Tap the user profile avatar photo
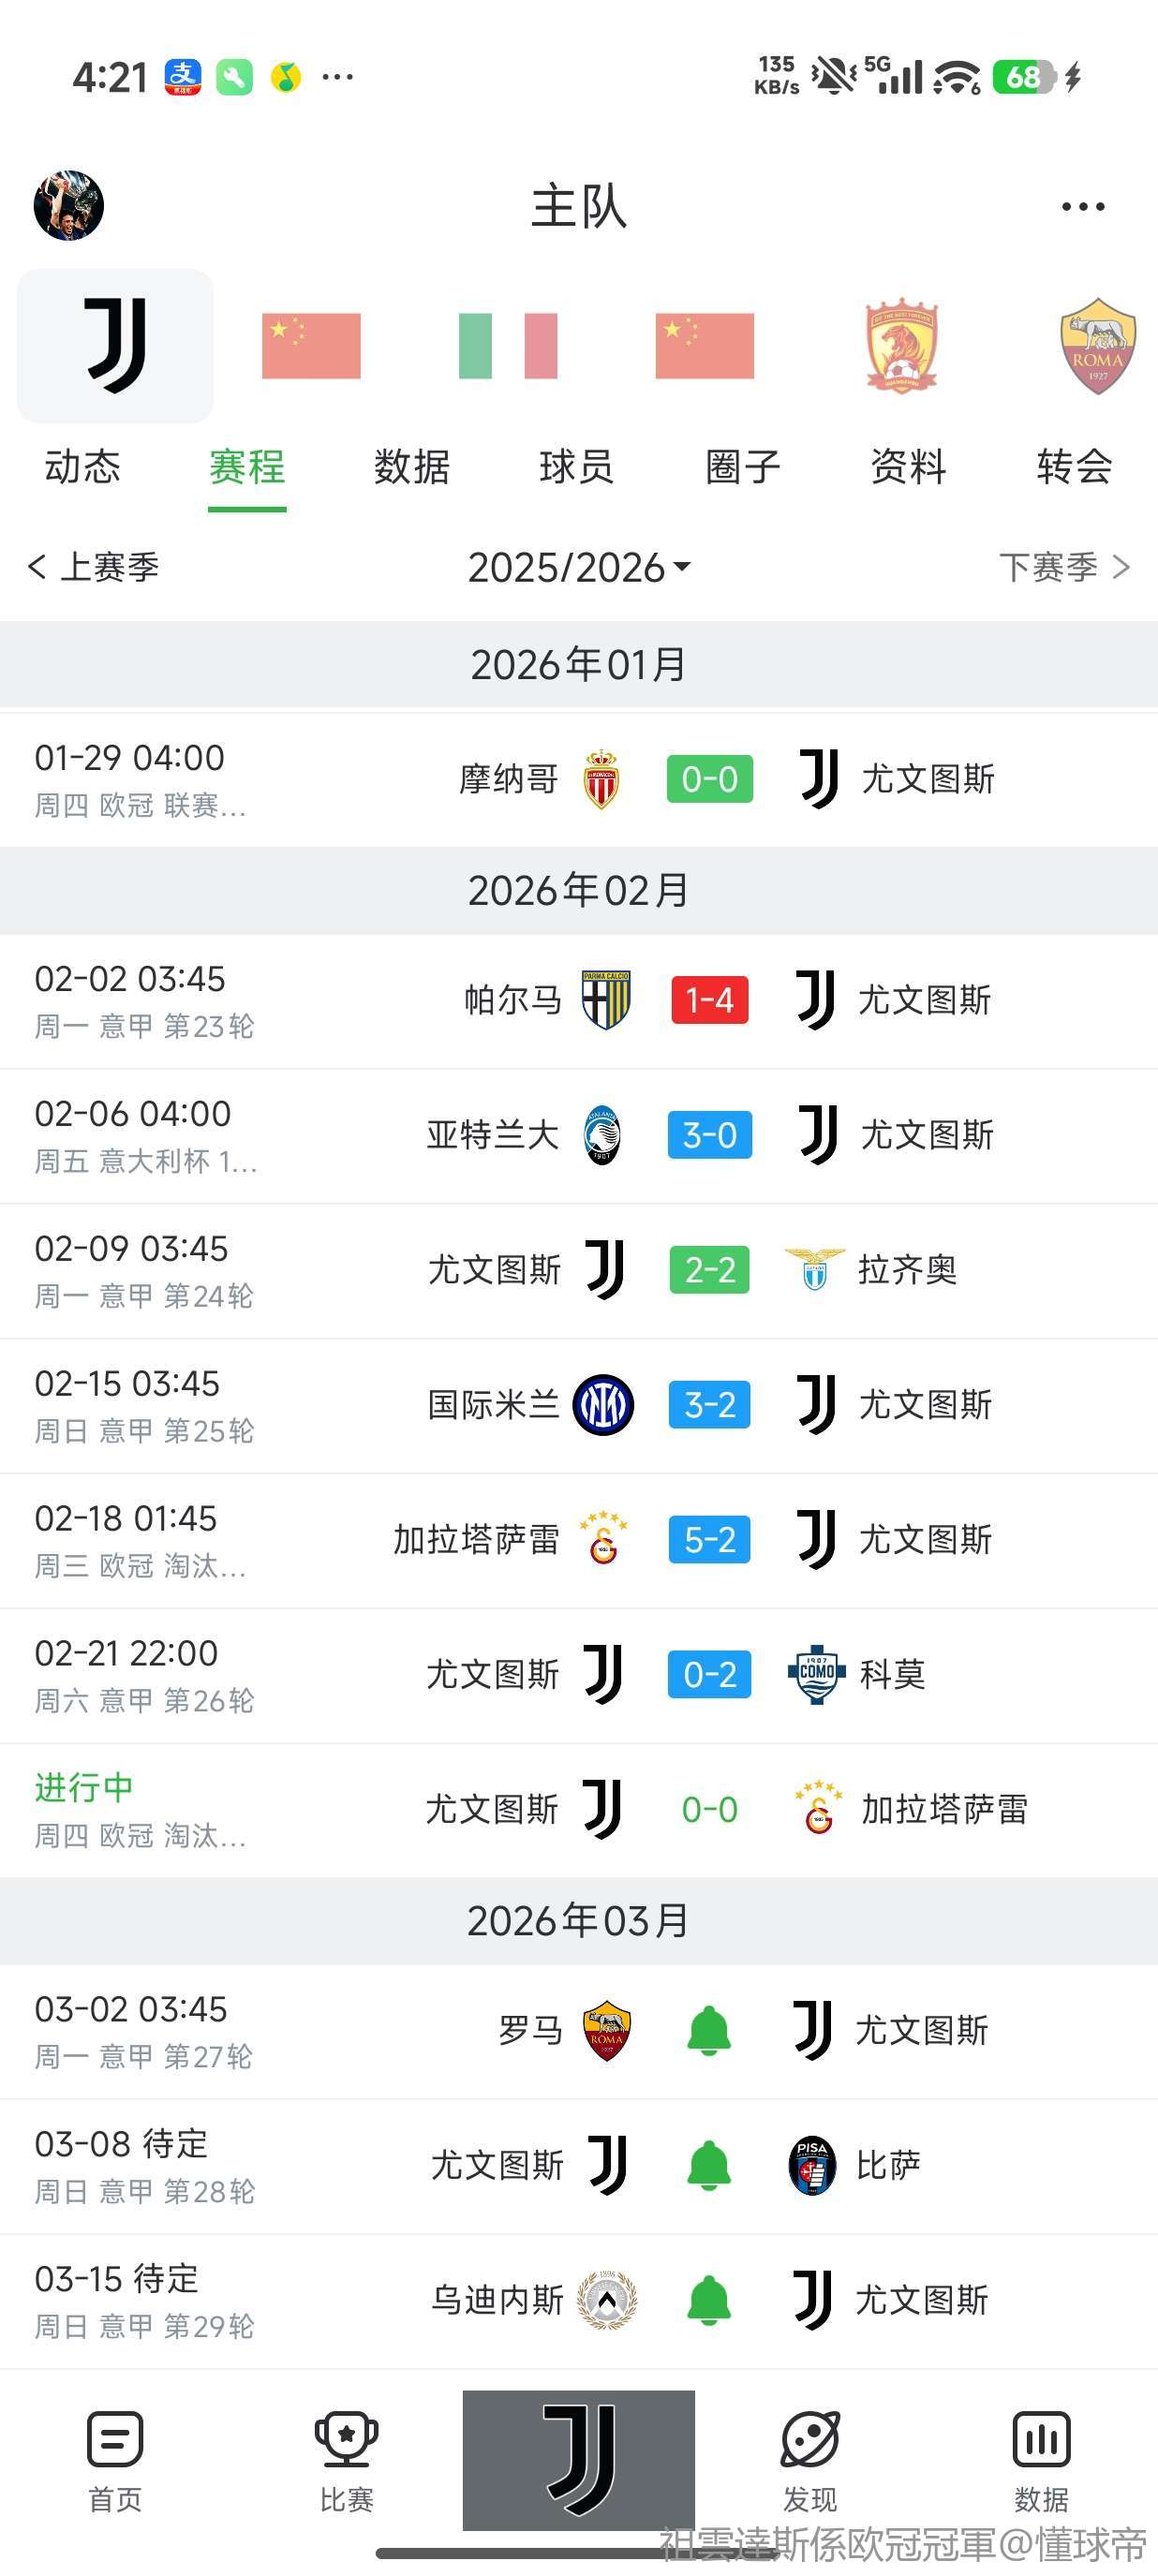This screenshot has height=2576, width=1158. pos(69,206)
